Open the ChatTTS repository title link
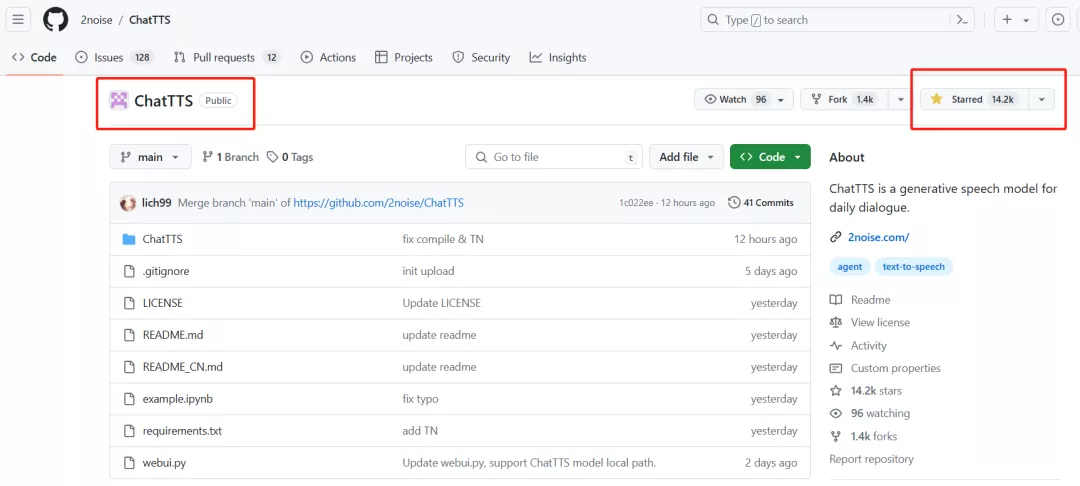Viewport: 1080px width, 486px height. click(163, 101)
